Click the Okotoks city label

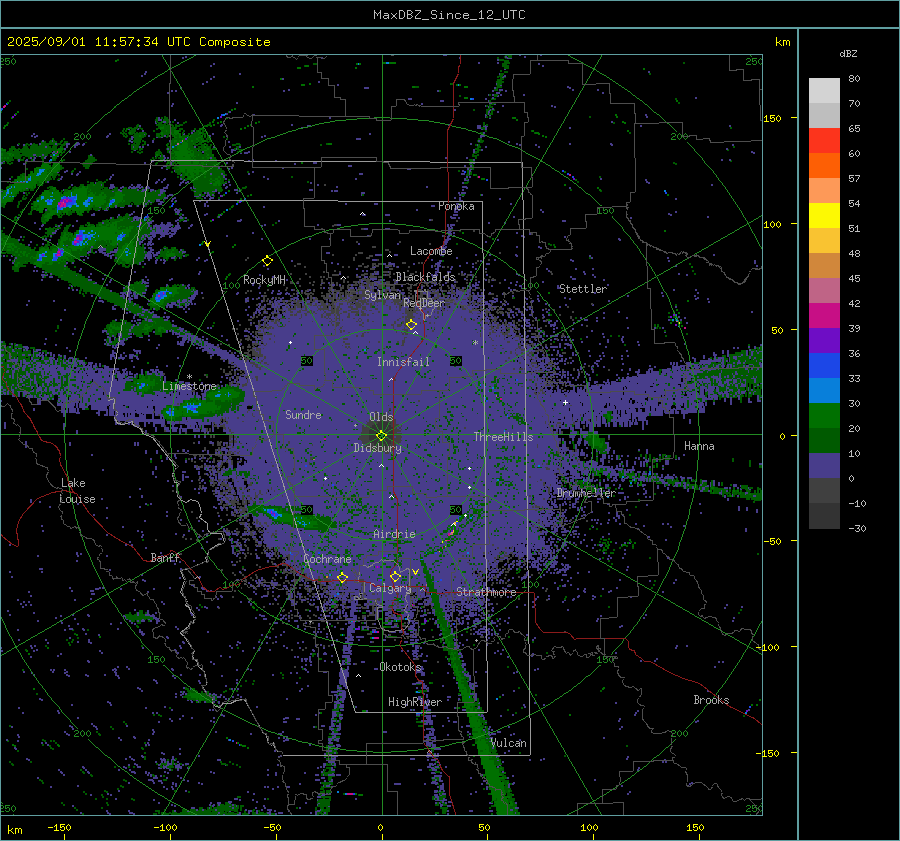[x=401, y=667]
